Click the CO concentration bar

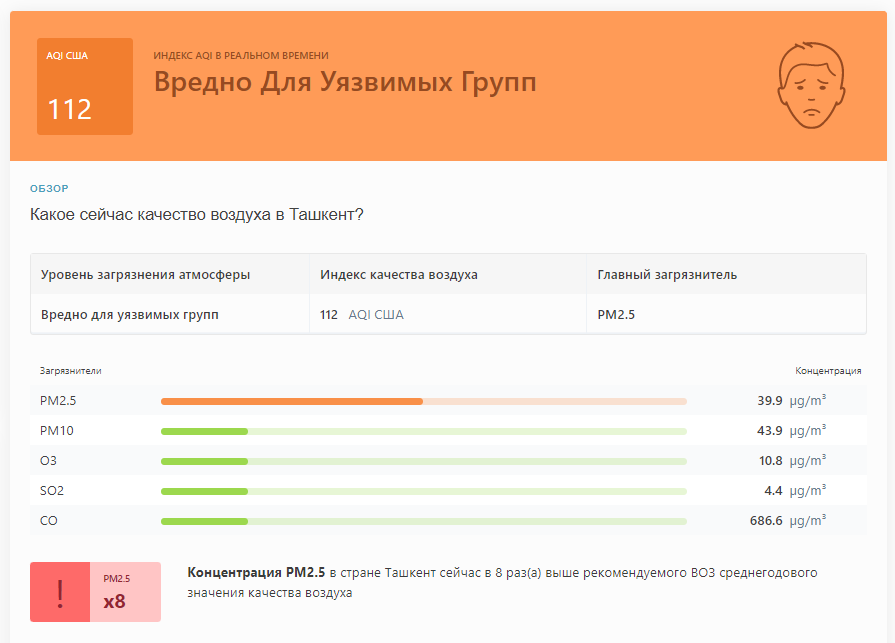[424, 521]
